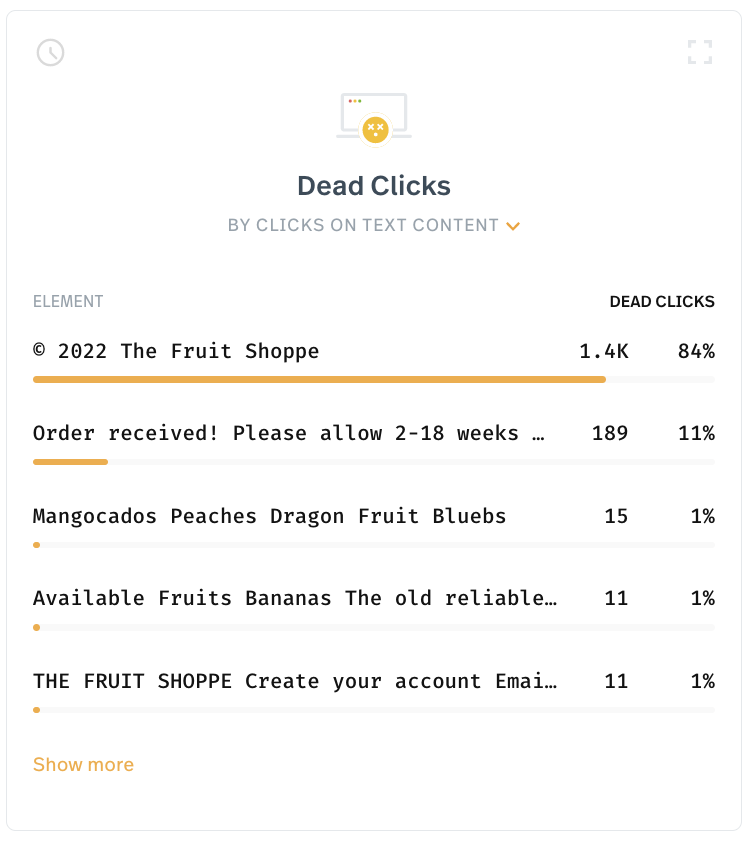The height and width of the screenshot is (846, 752).
Task: Click the 1.4K dead clicks count
Action: 604,351
